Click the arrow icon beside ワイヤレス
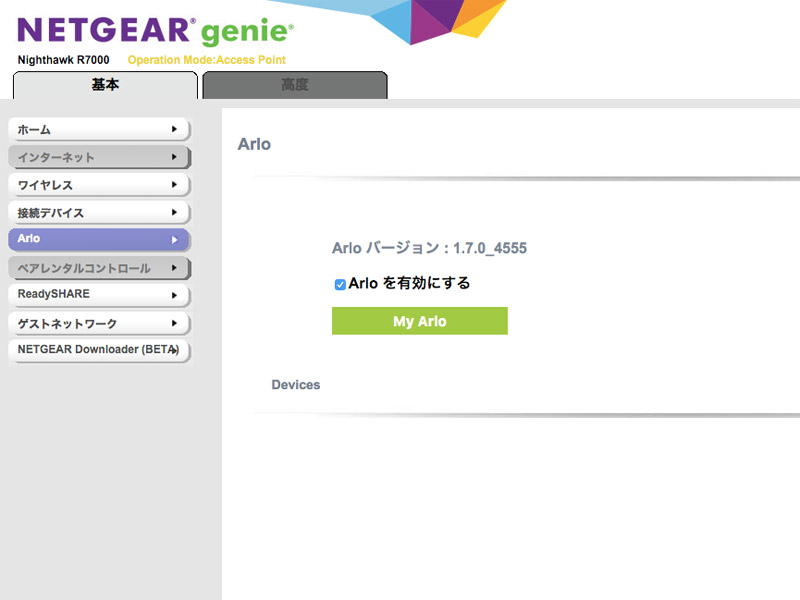This screenshot has height=600, width=800. [174, 185]
